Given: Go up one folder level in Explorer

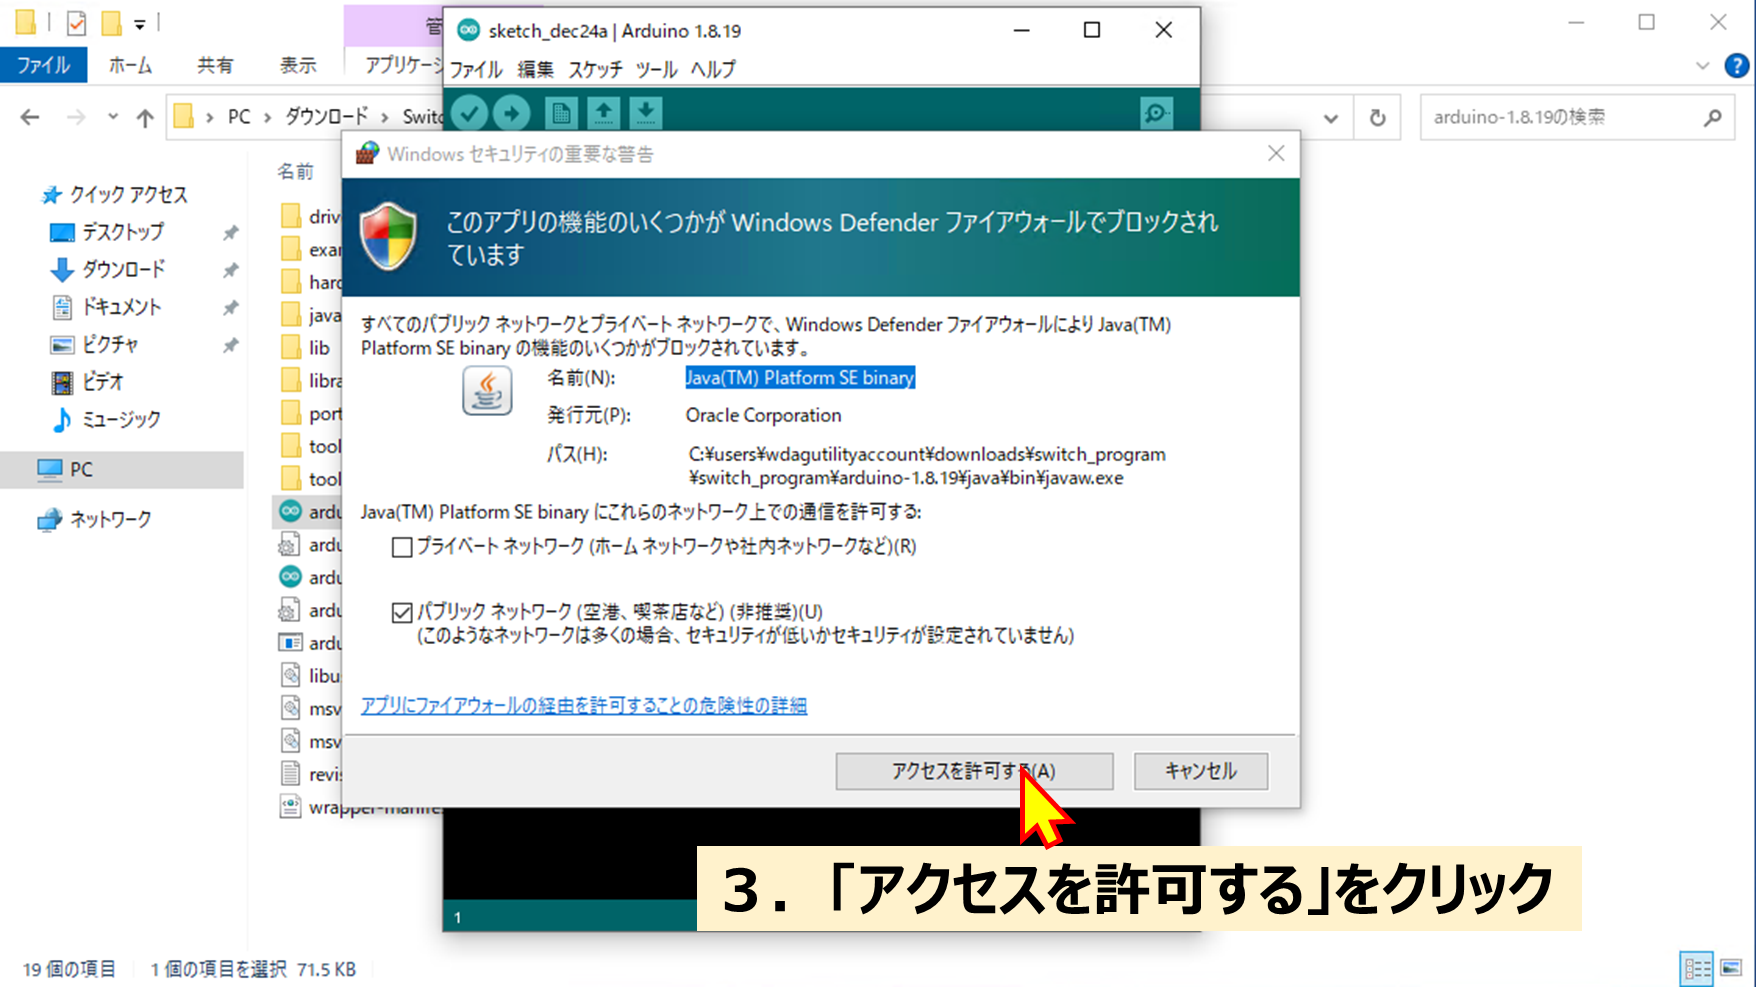Looking at the screenshot, I should pos(145,118).
